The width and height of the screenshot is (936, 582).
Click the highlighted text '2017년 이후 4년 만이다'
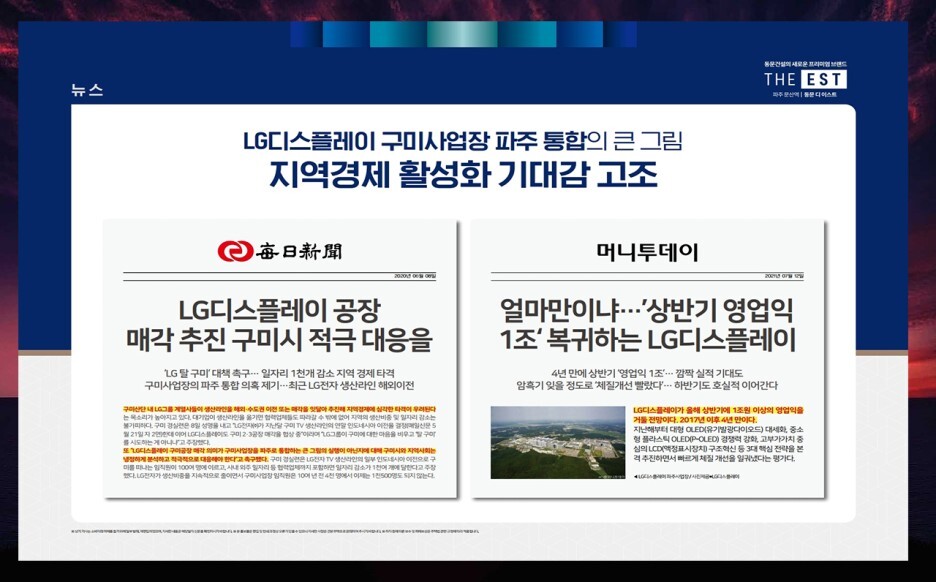[x=716, y=420]
